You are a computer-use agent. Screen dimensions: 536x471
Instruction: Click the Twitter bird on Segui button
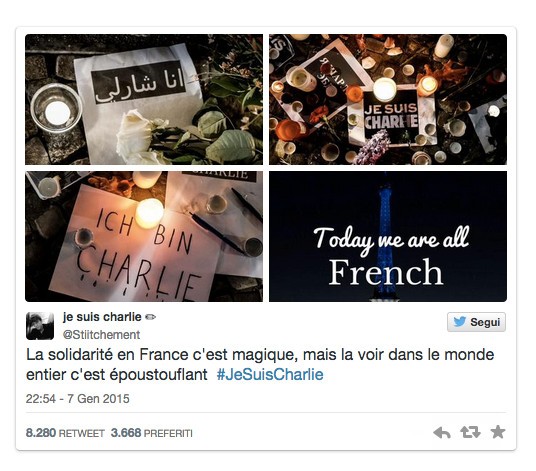459,322
